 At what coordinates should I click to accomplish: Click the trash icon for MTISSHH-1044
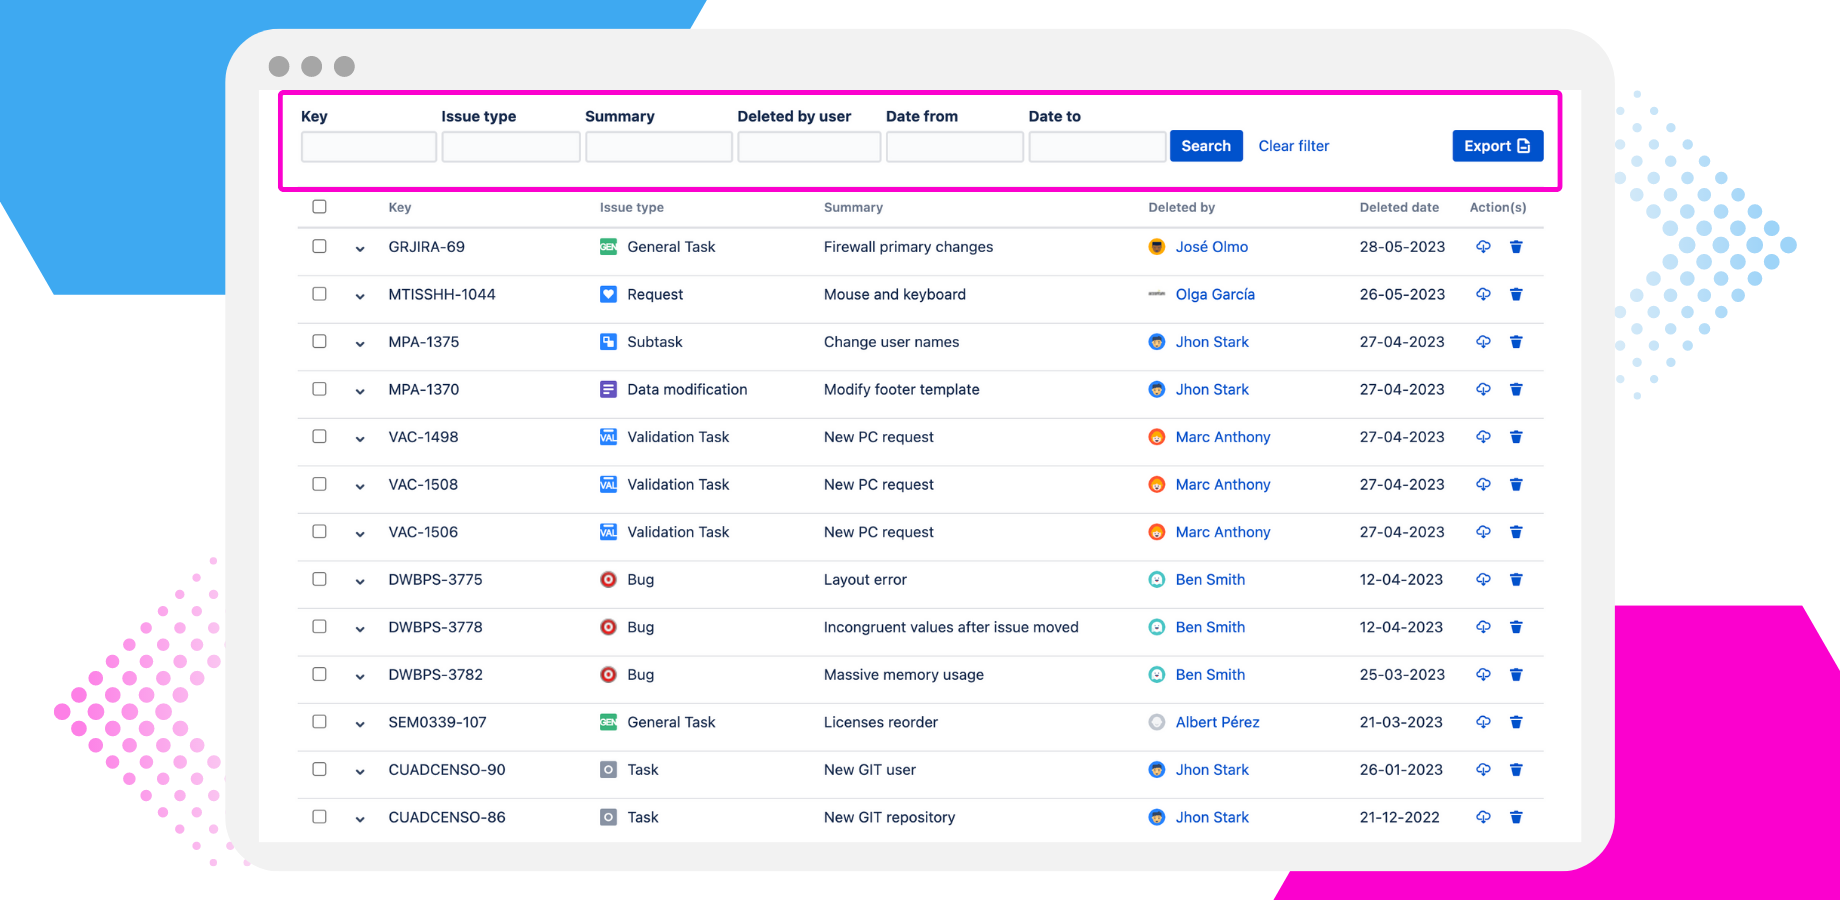pos(1516,294)
